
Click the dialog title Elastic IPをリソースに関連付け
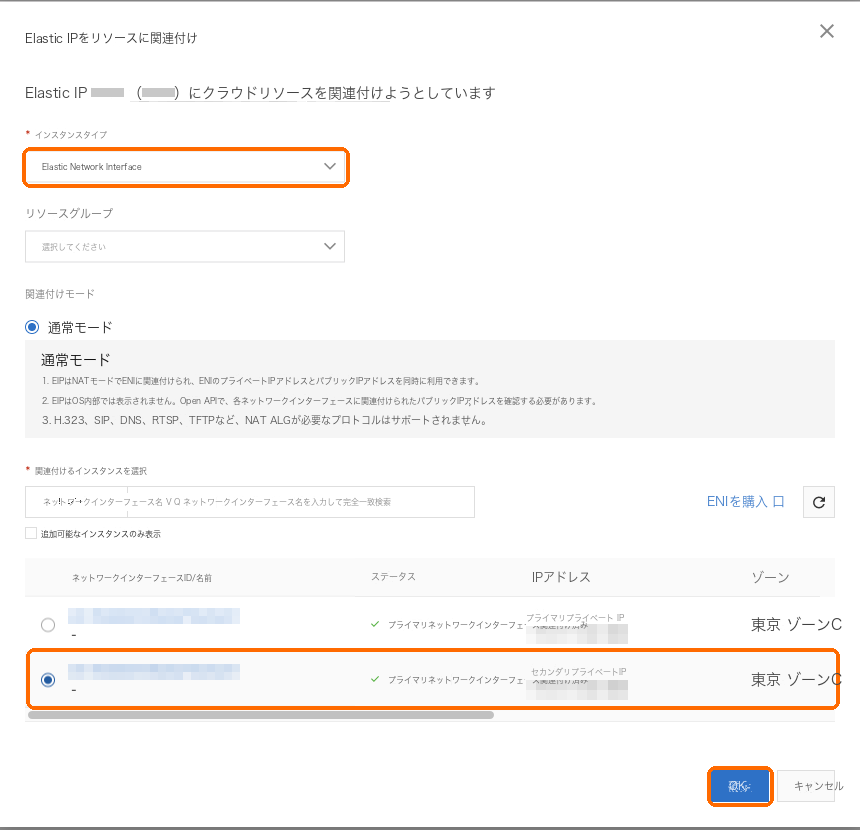(x=111, y=38)
